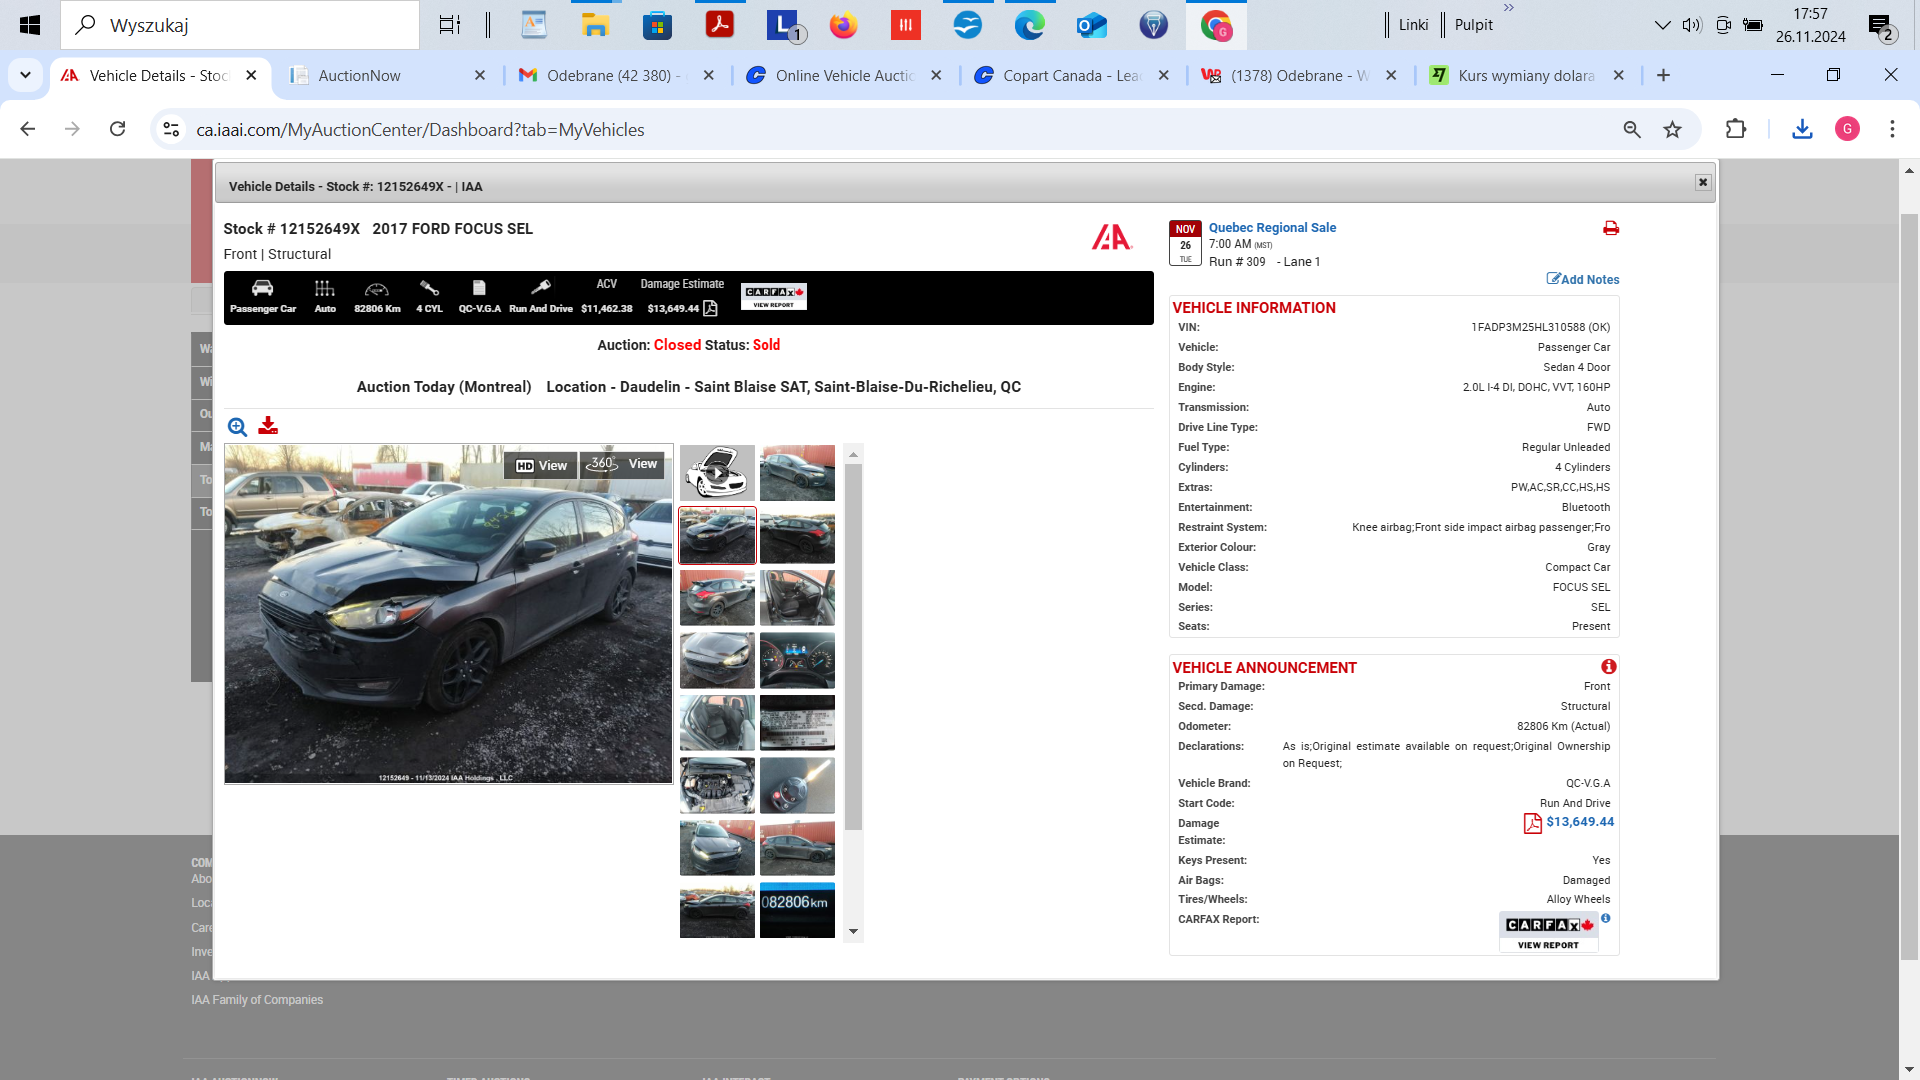
Task: Switch to Odebrane (42 380) Gmail tab
Action: [x=614, y=75]
